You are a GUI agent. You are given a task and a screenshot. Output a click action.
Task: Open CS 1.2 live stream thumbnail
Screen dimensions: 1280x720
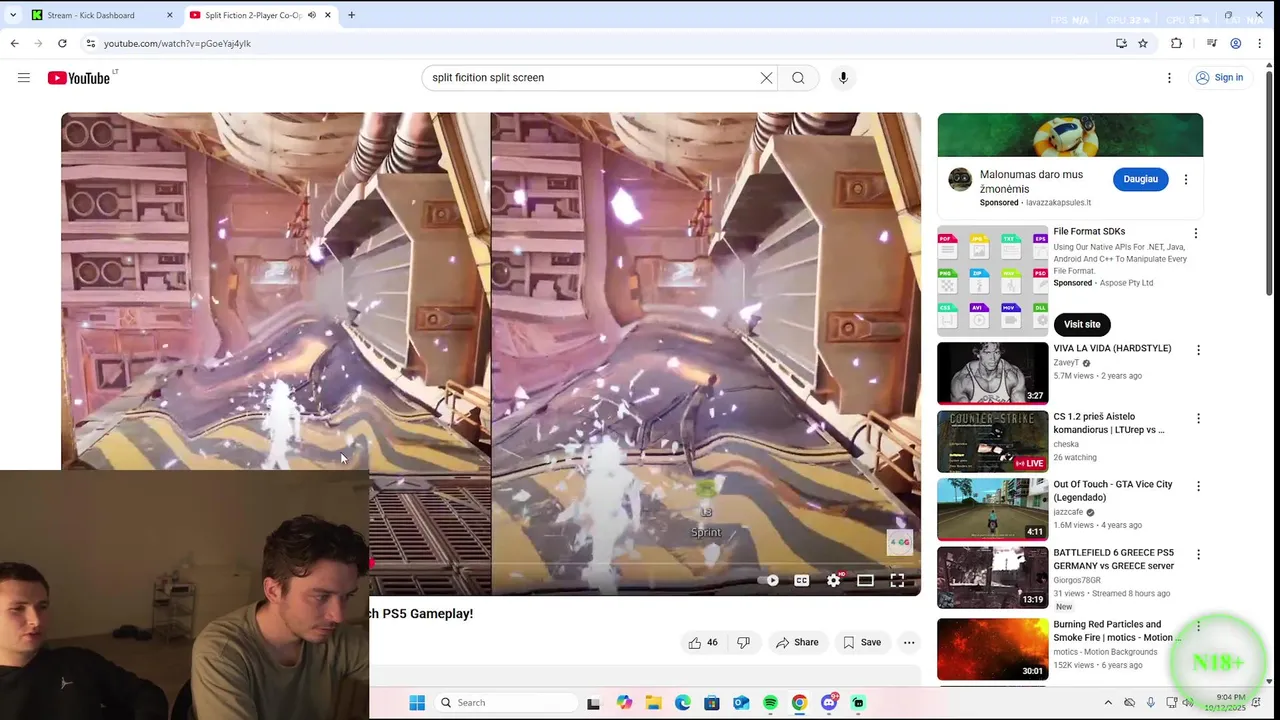click(992, 441)
